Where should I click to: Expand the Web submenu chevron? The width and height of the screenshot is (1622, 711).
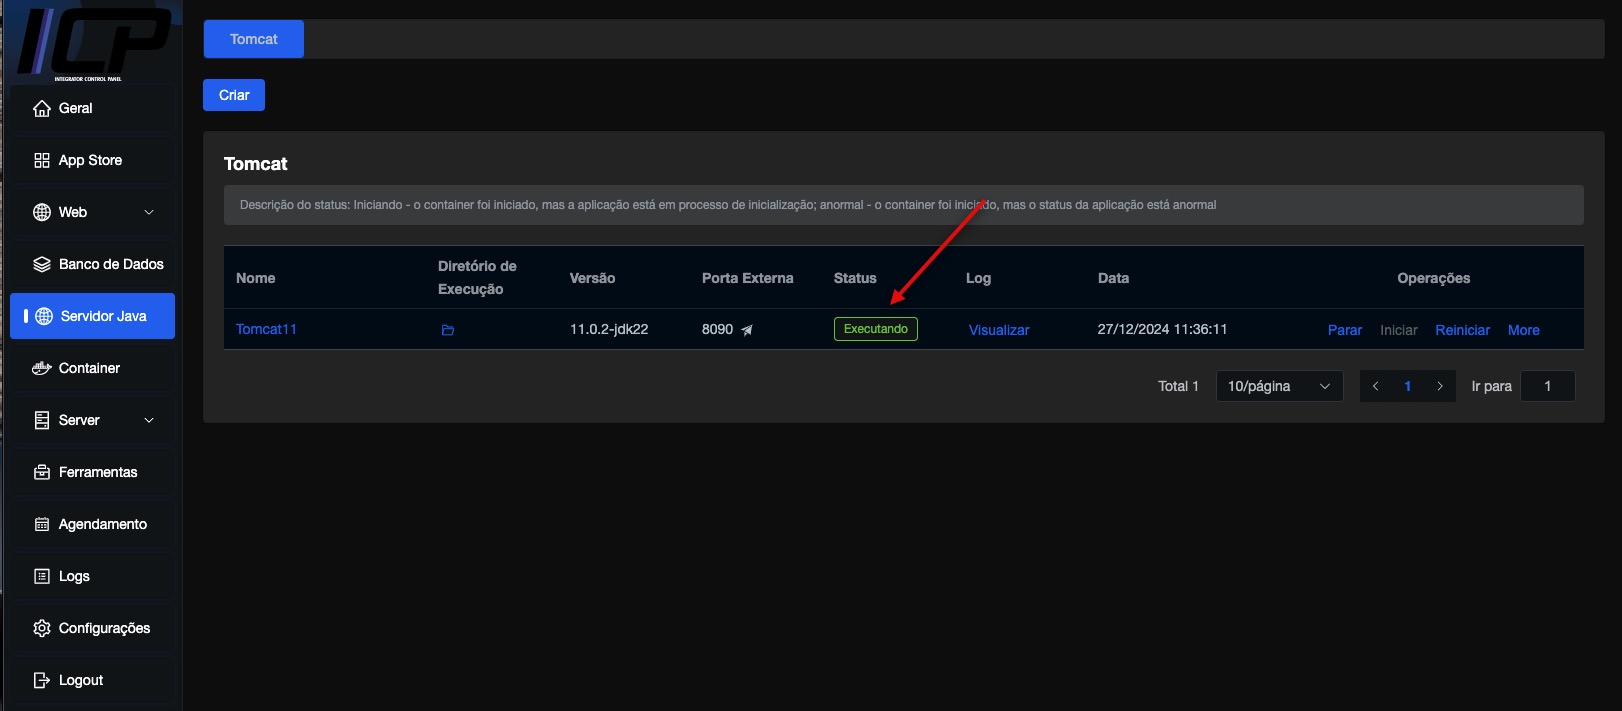click(x=149, y=212)
